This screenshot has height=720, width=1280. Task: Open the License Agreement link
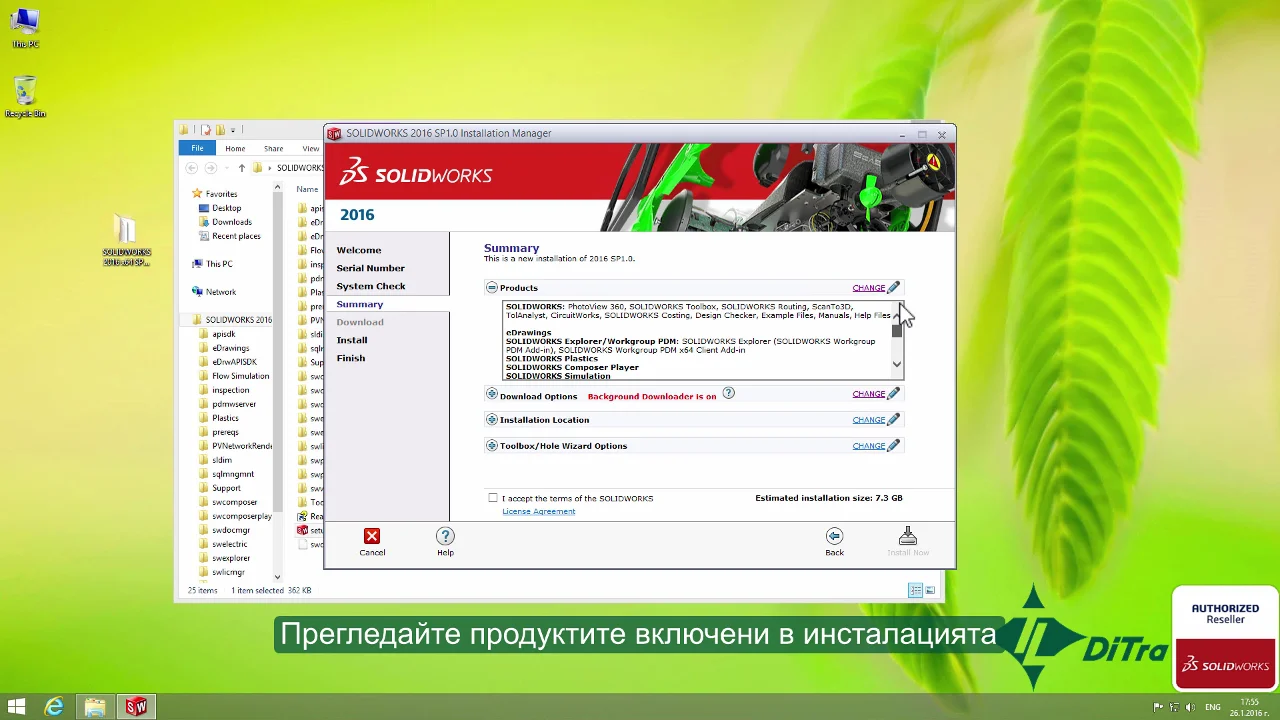click(x=539, y=511)
